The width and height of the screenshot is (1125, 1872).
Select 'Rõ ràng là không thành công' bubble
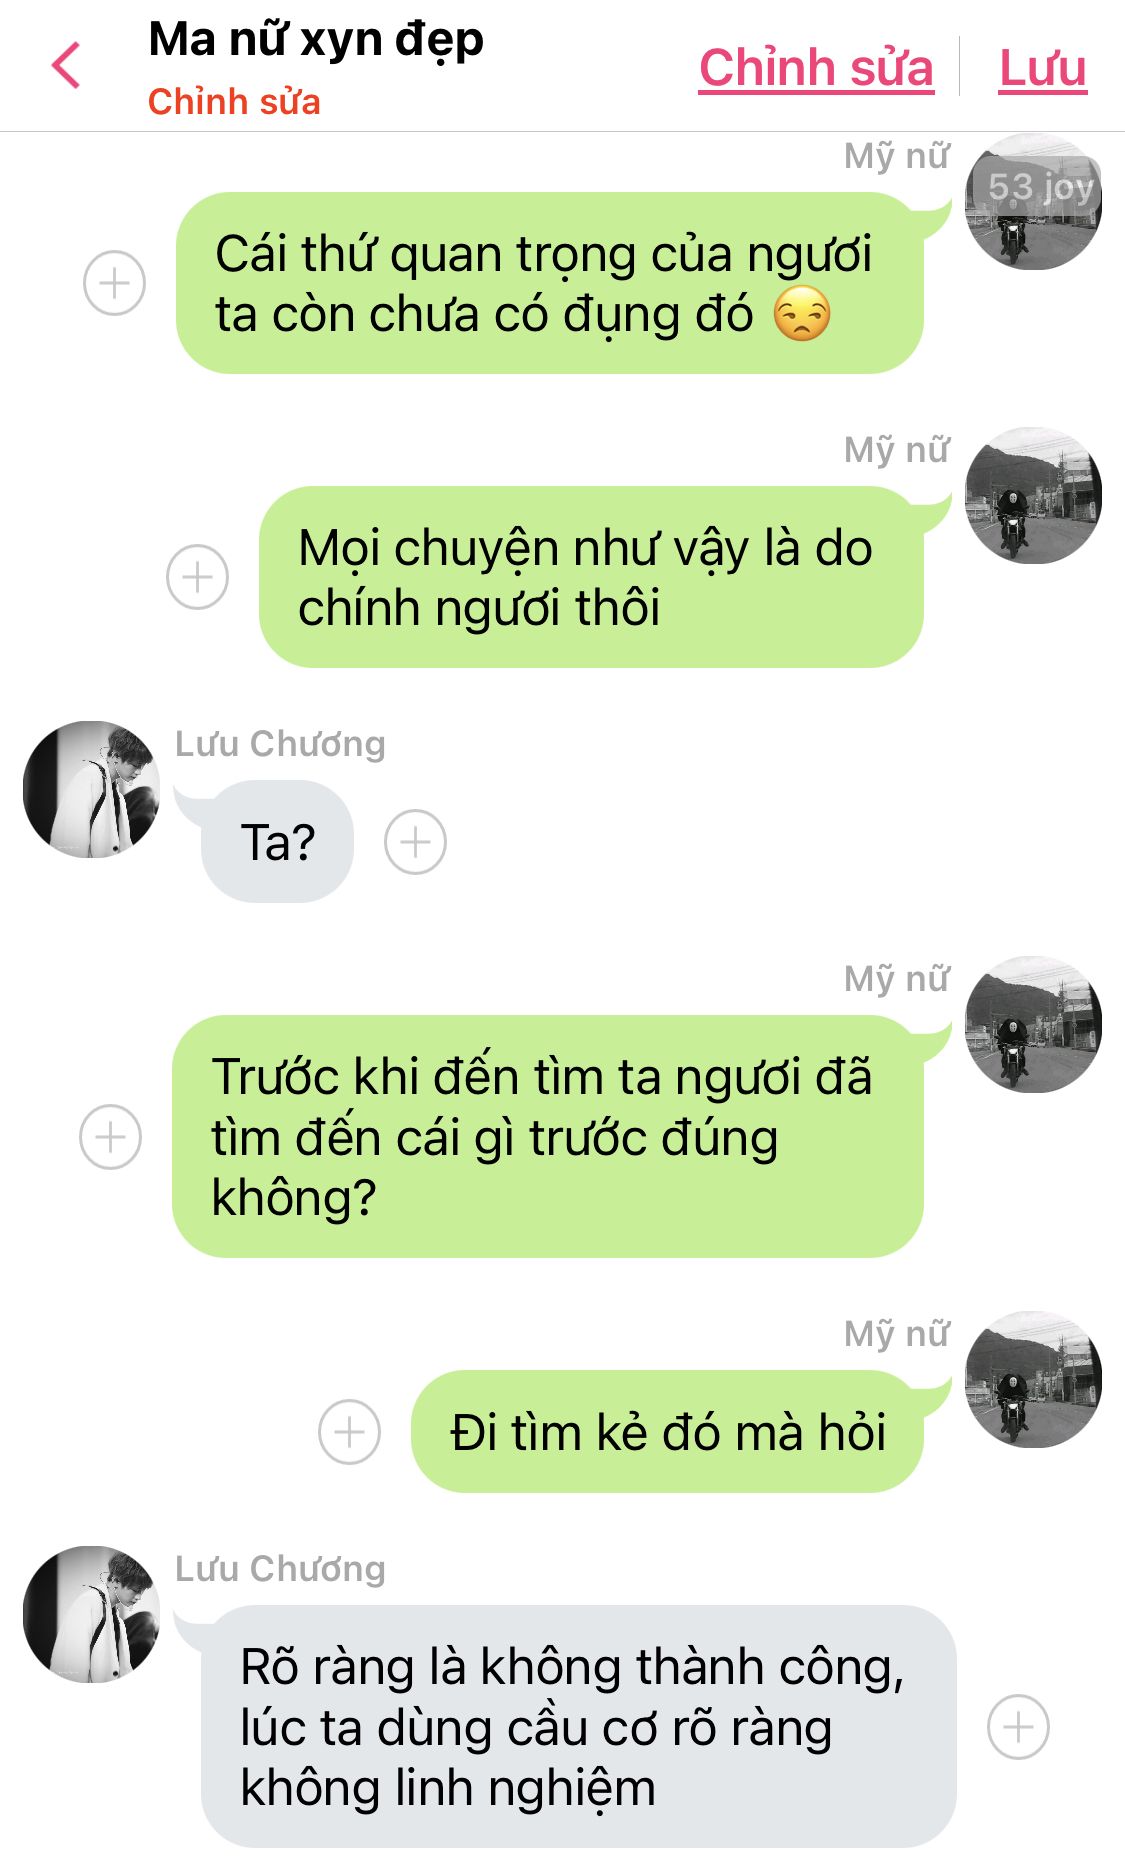click(579, 1726)
